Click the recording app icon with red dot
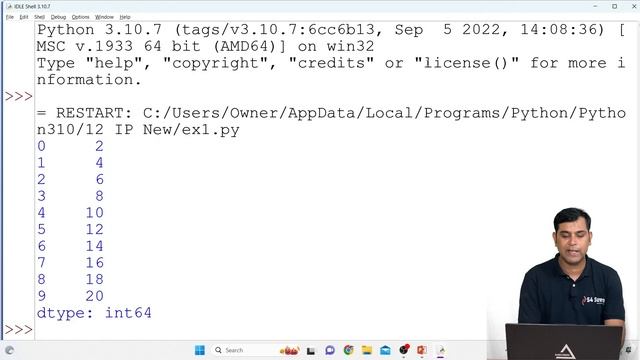Viewport: 640px width, 360px height. point(404,349)
